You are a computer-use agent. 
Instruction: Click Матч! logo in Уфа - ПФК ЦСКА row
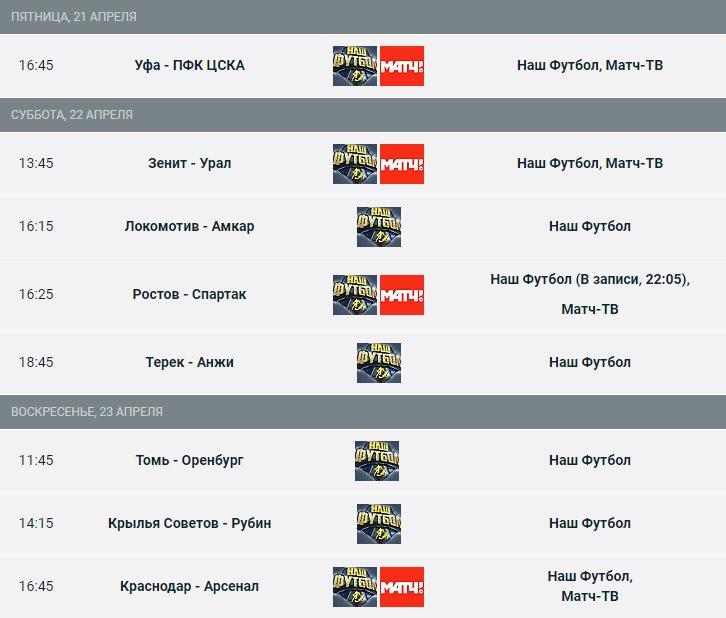pyautogui.click(x=402, y=66)
